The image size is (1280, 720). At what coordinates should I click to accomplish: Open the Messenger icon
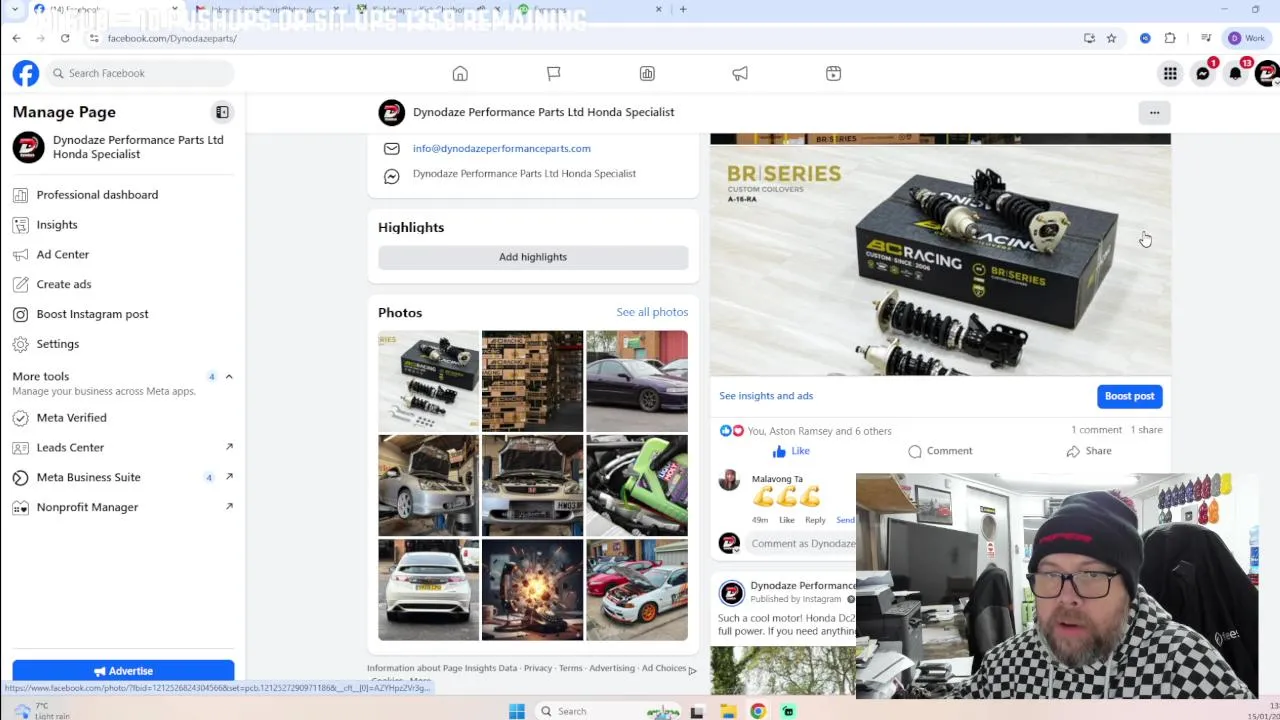click(x=1203, y=73)
